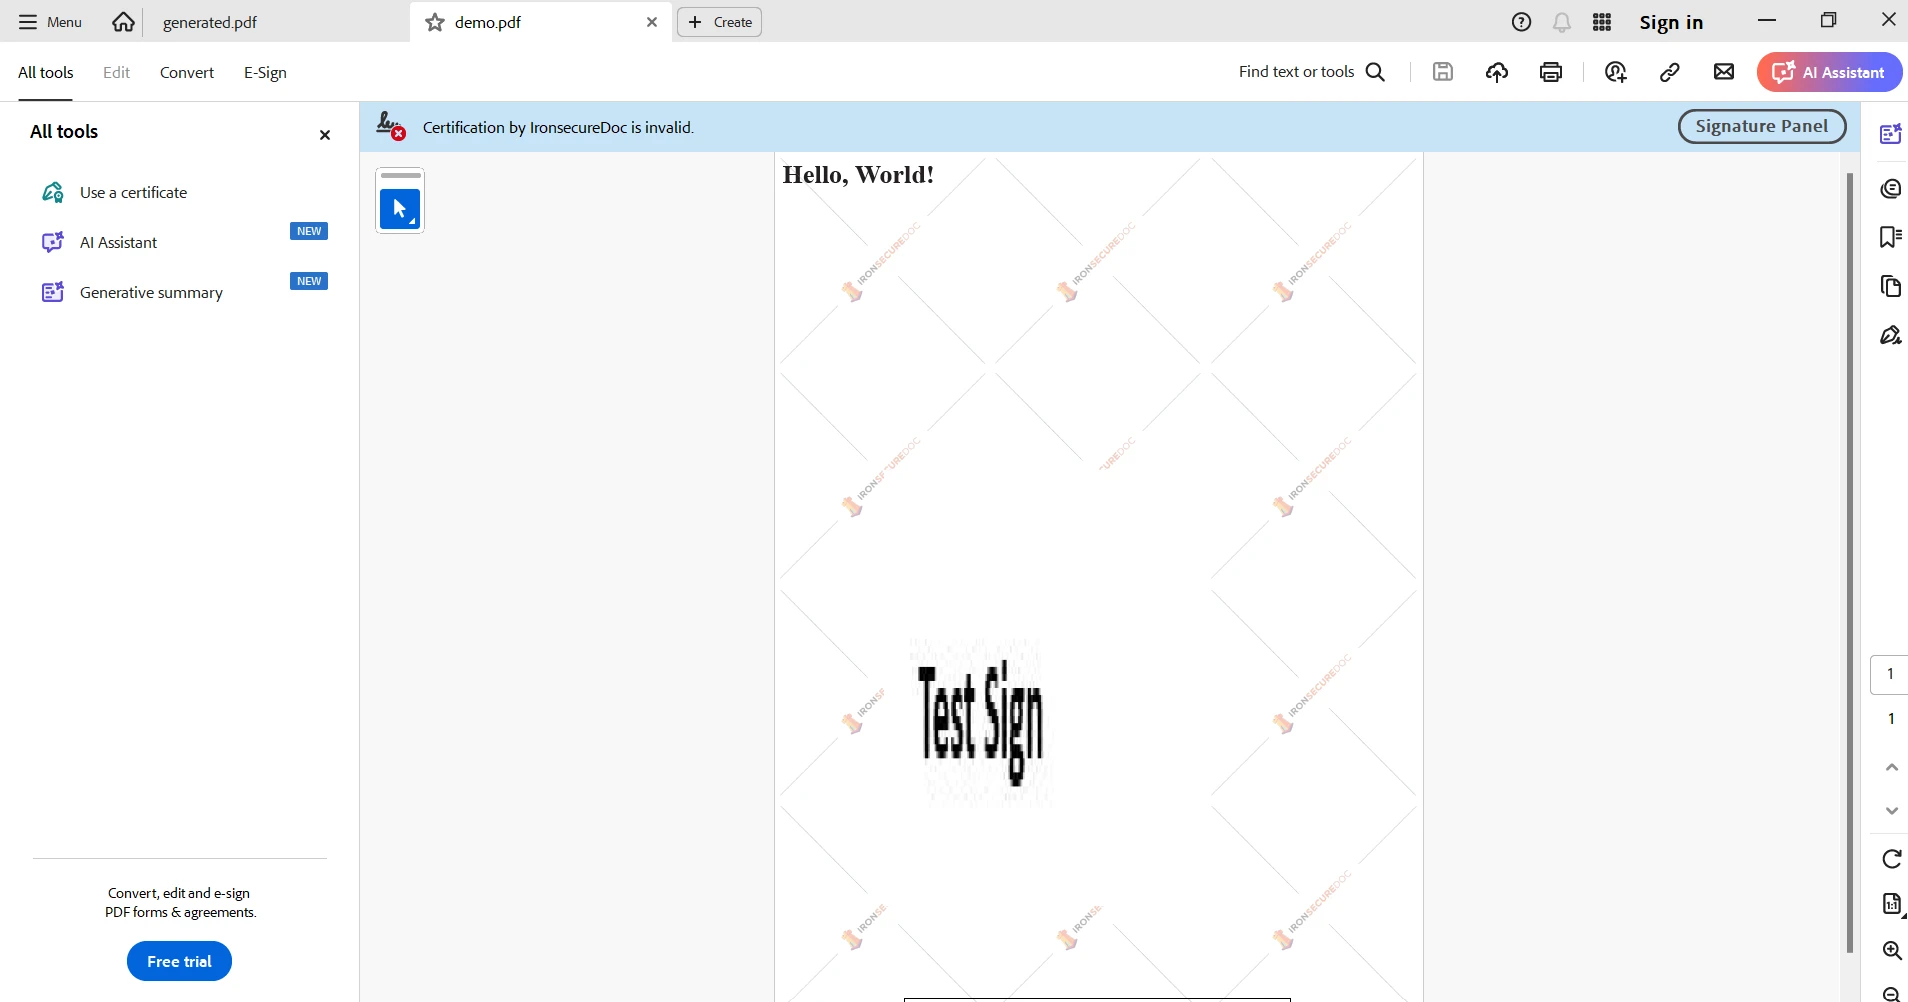Viewport: 1908px width, 1002px height.
Task: Click the zoom in magnifier icon
Action: (1891, 950)
